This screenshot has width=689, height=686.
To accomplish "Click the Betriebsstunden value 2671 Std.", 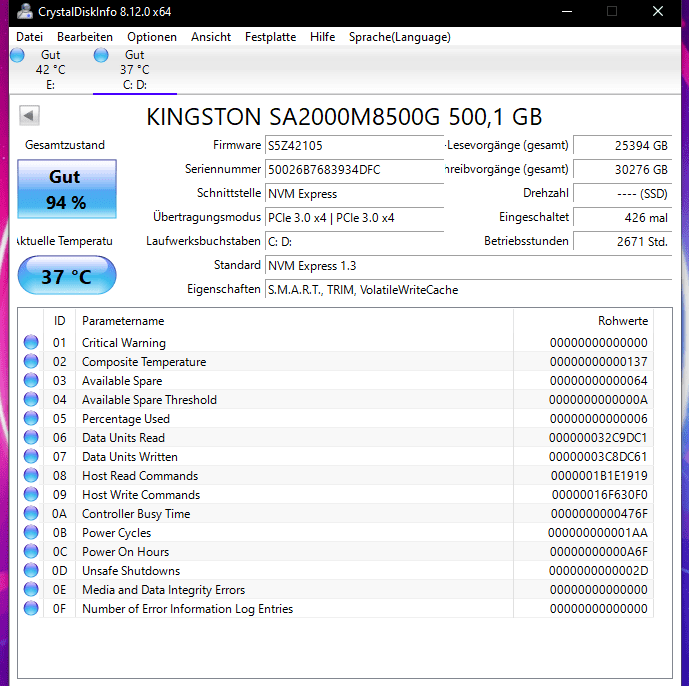I will click(623, 242).
